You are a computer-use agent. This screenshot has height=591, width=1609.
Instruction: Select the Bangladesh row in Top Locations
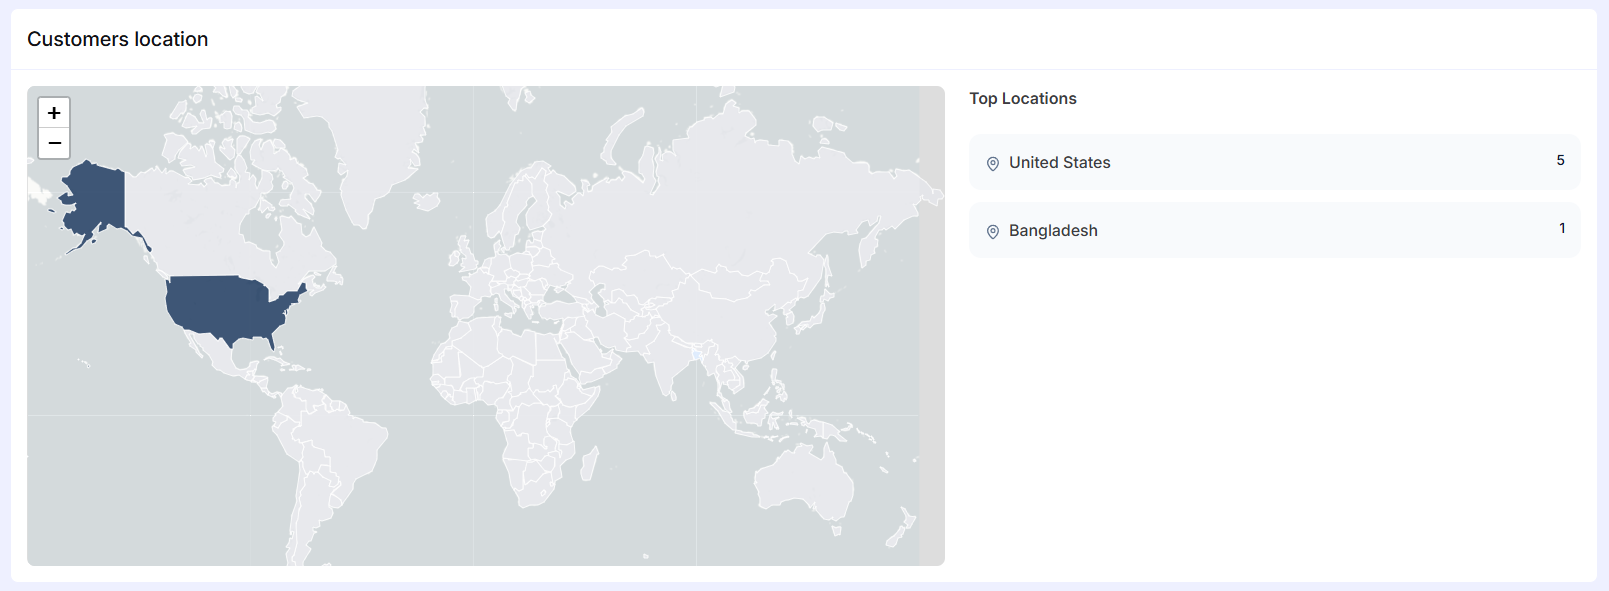tap(1274, 230)
